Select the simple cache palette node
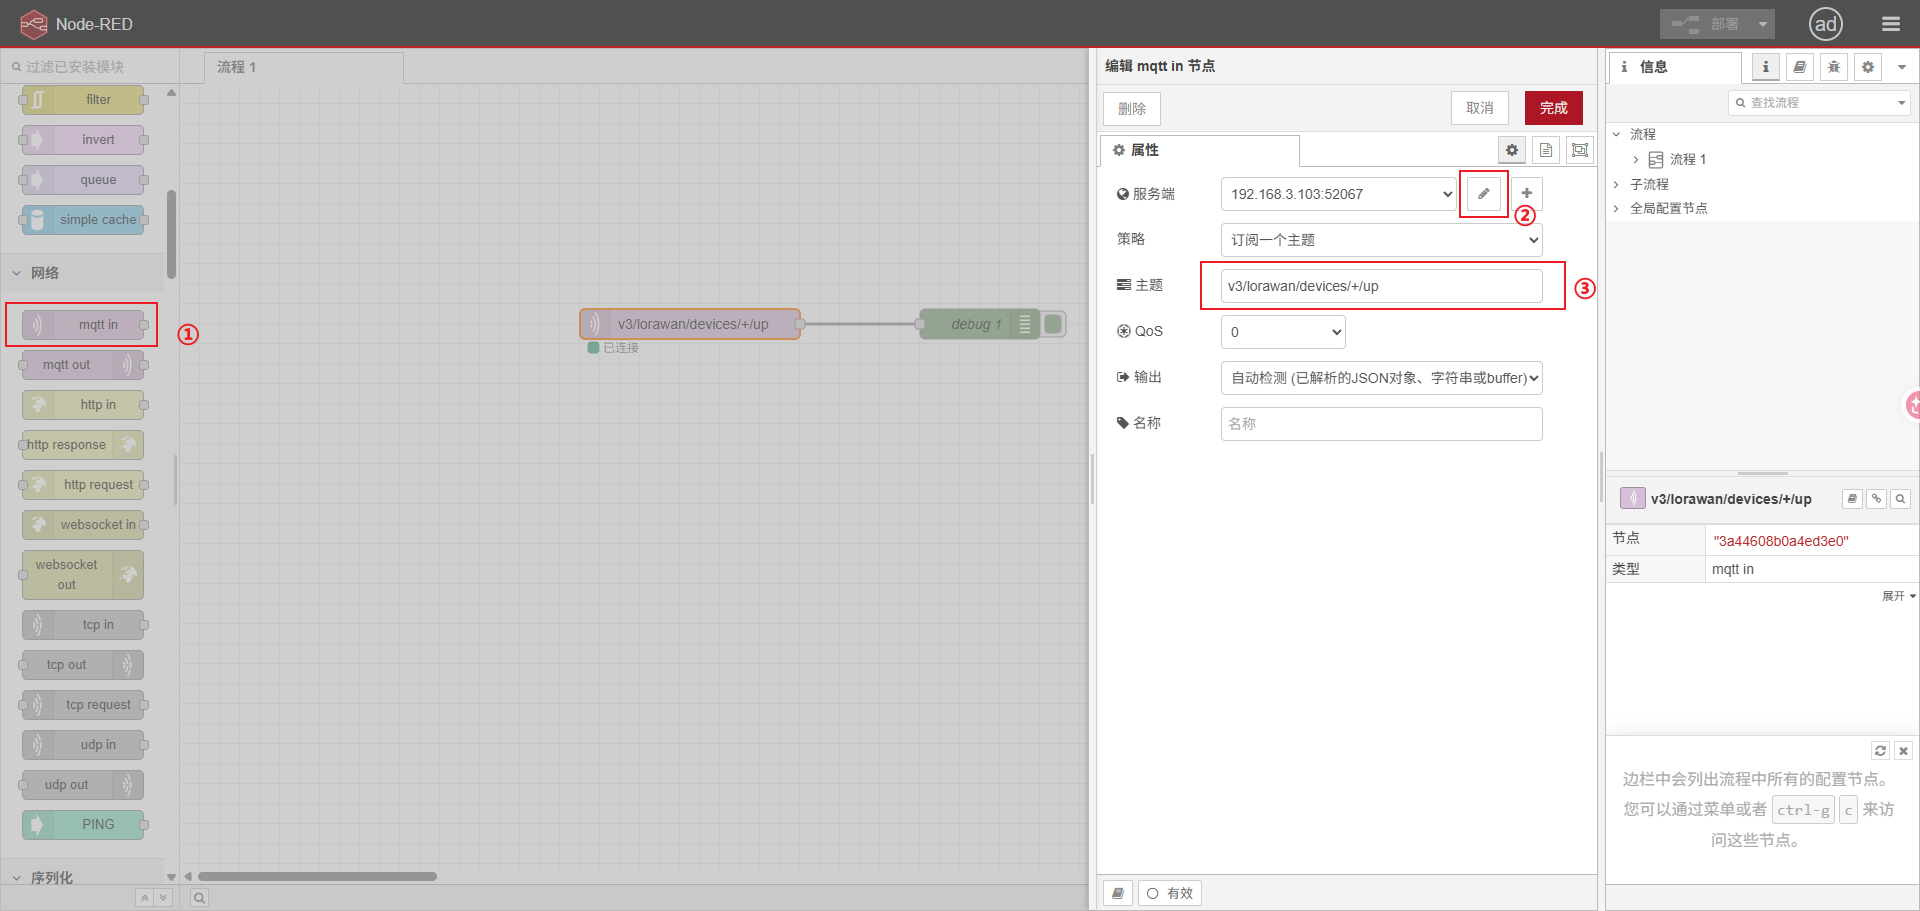The height and width of the screenshot is (911, 1920). coord(83,220)
